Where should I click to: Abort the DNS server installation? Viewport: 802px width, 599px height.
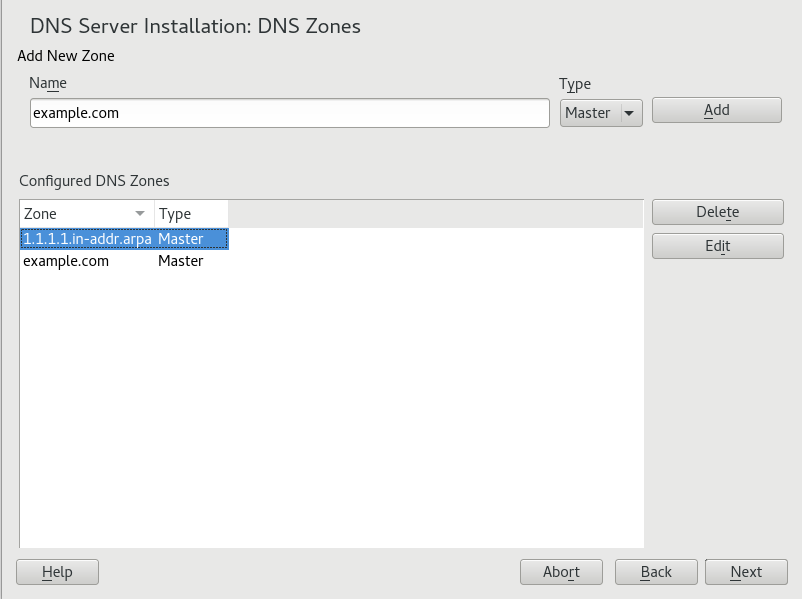(561, 572)
